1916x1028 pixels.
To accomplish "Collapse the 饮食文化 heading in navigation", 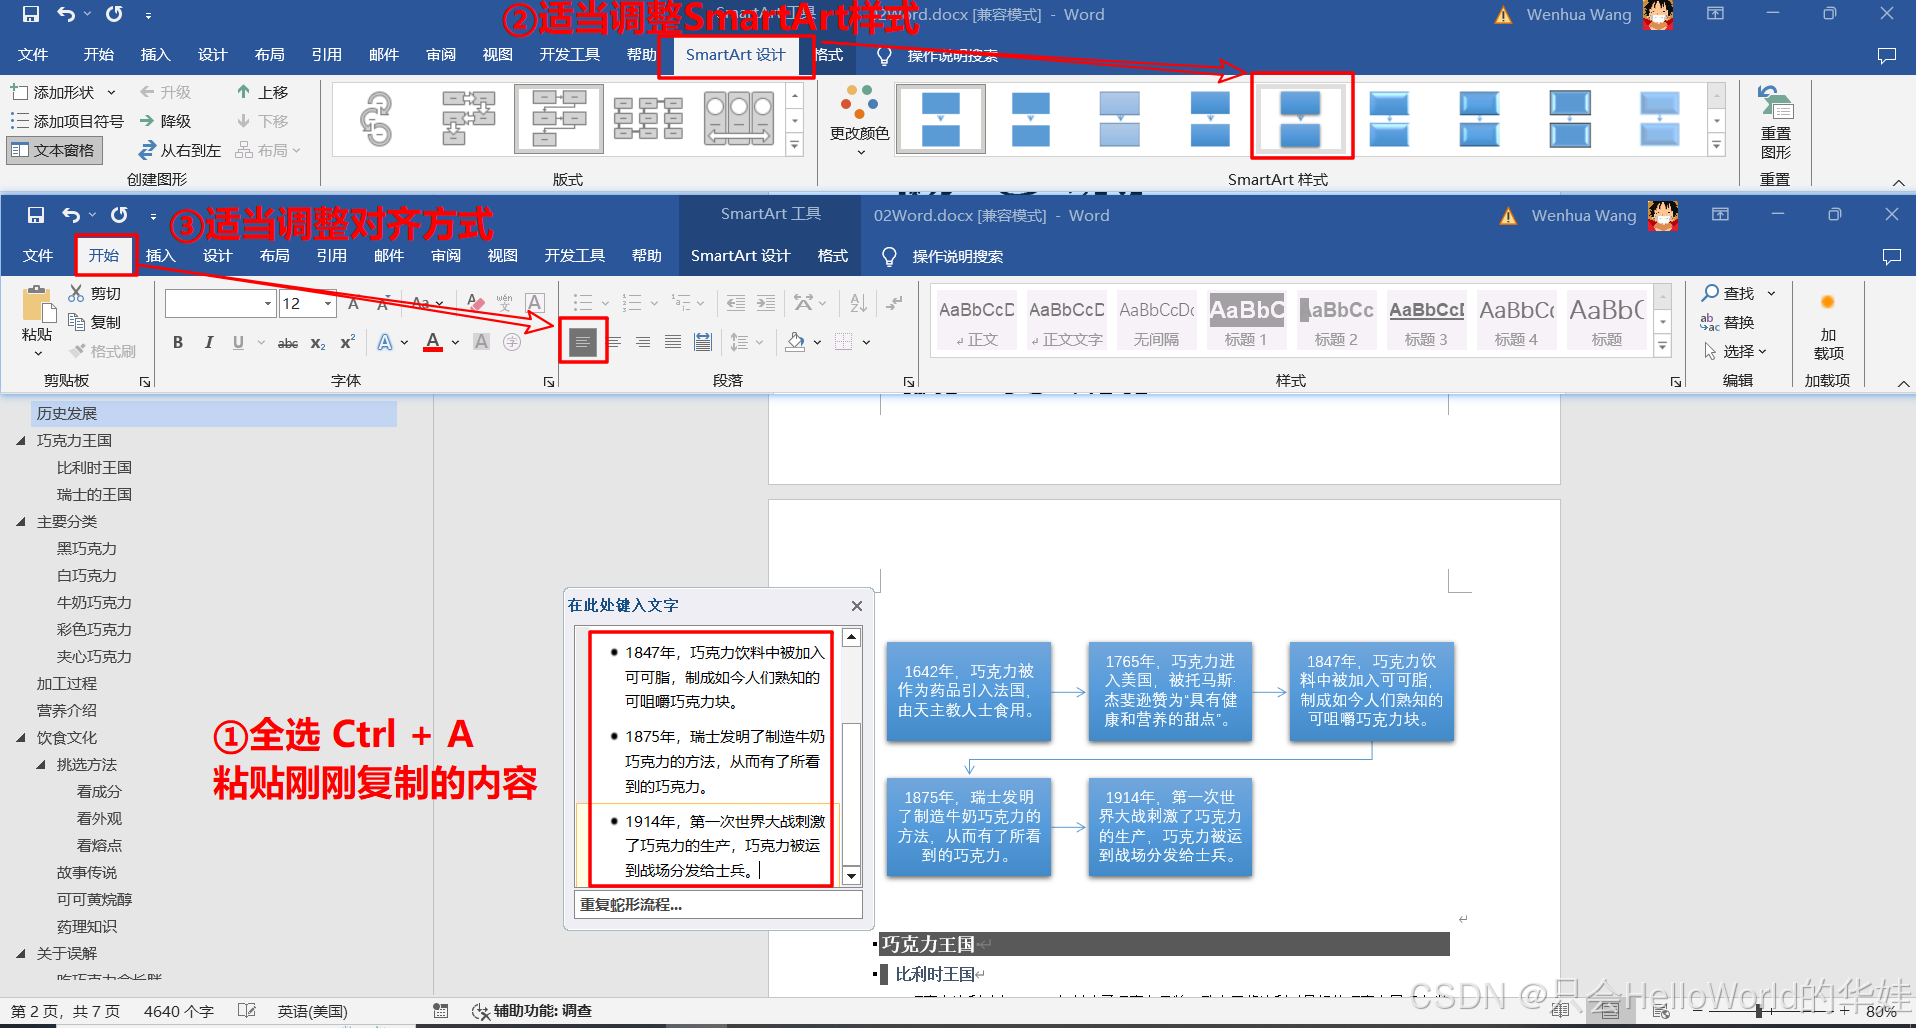I will point(21,737).
